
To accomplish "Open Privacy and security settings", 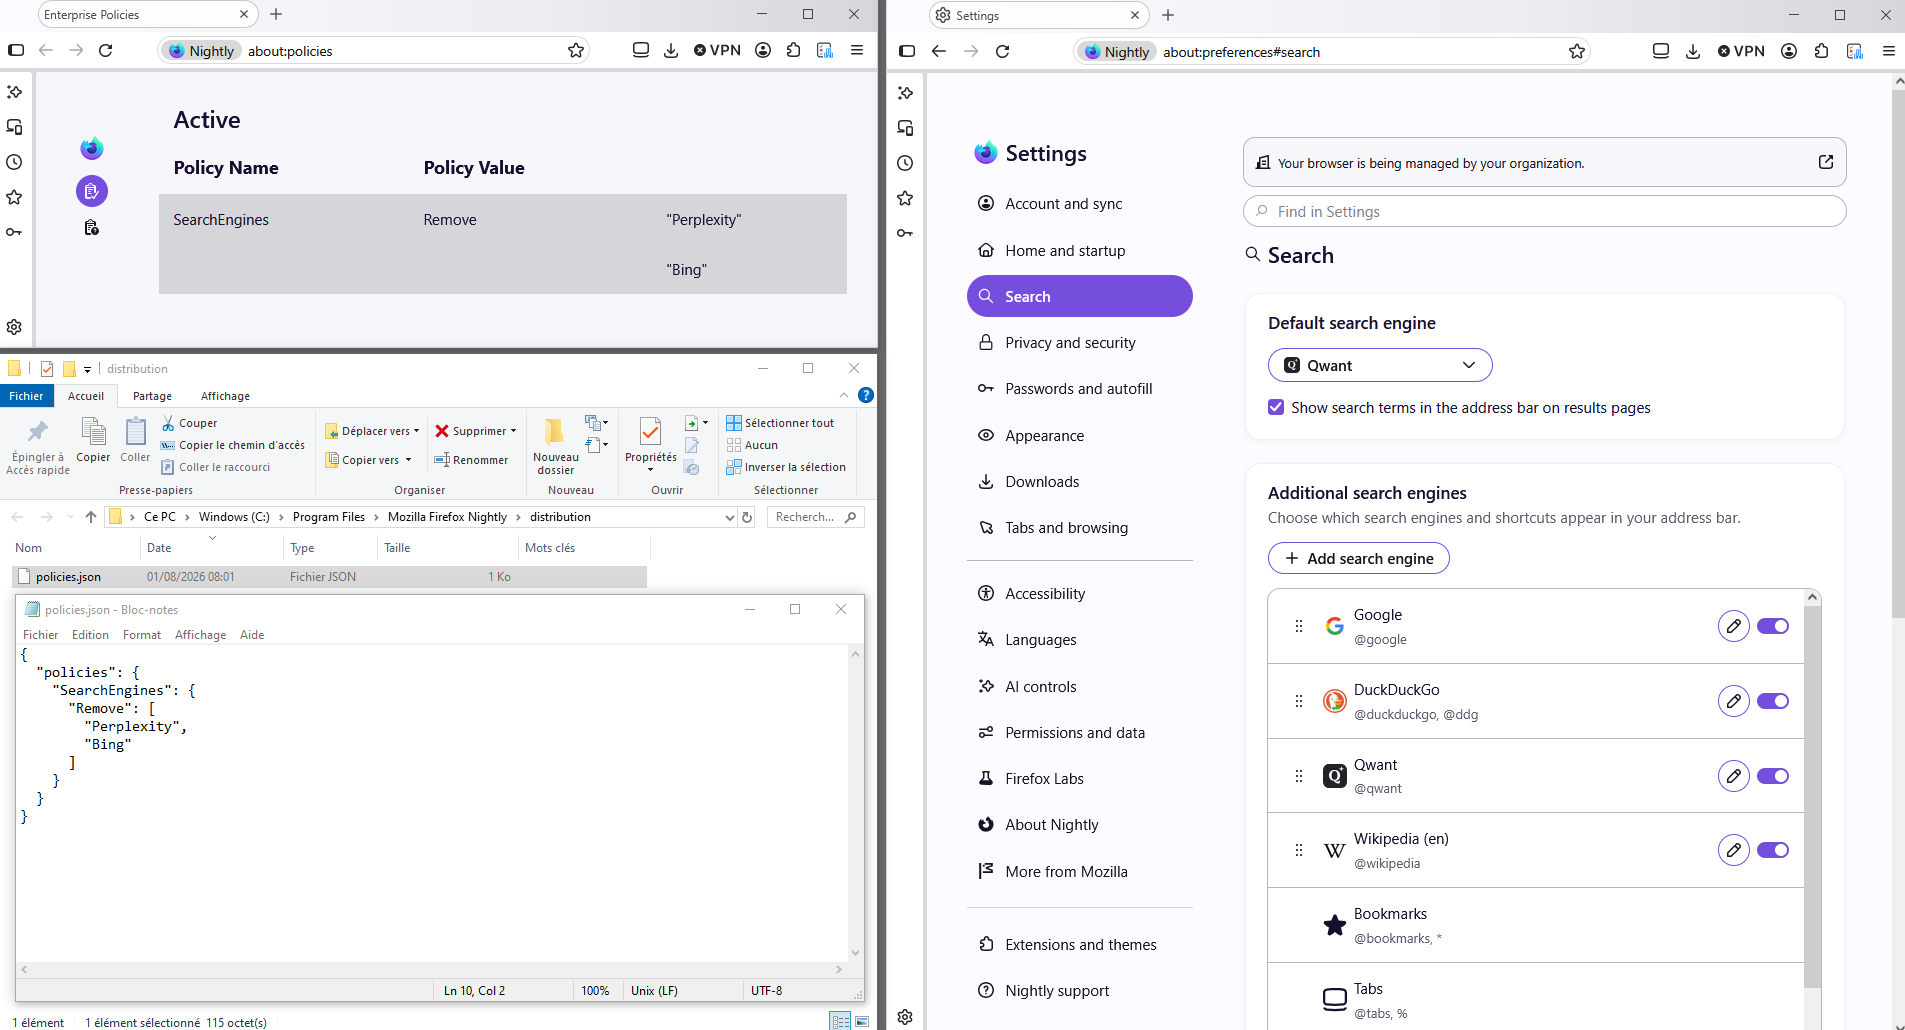I will click(1080, 343).
